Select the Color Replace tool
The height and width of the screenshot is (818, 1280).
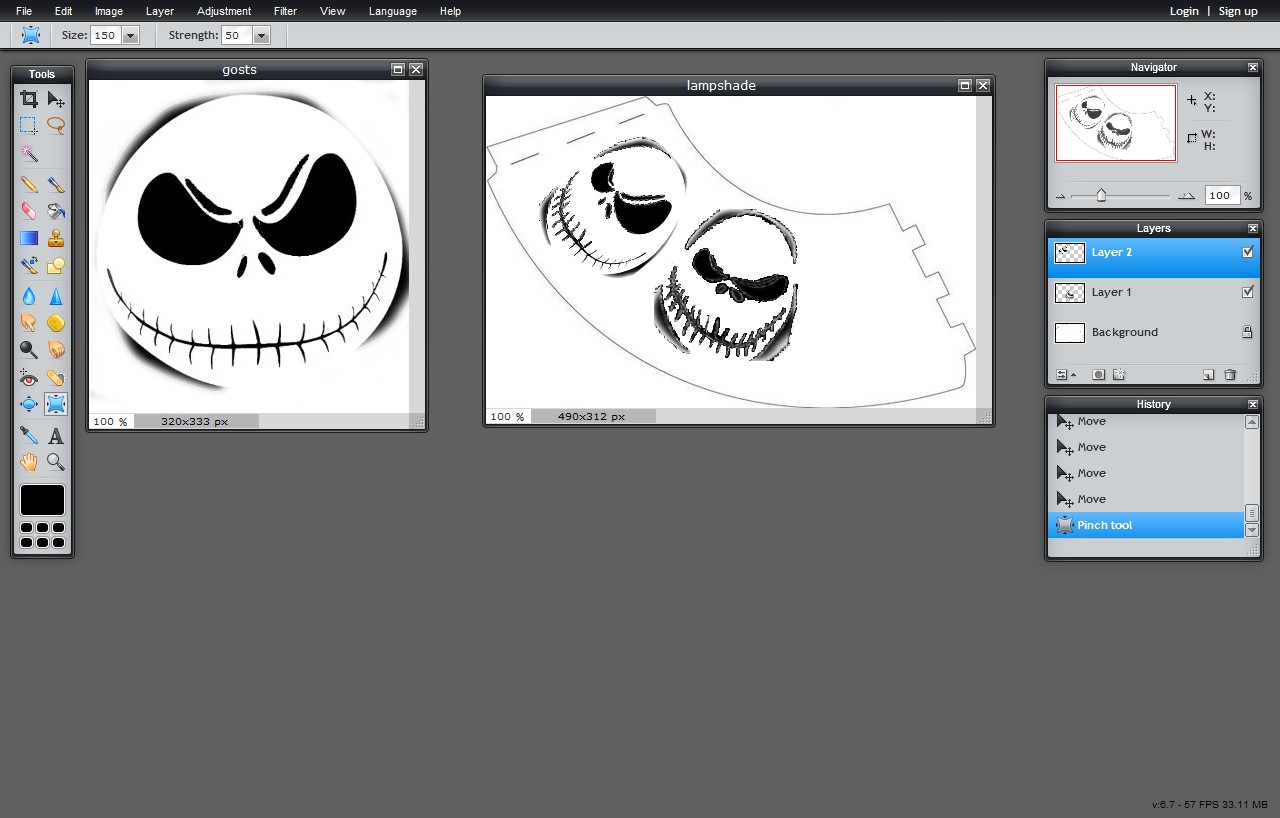(x=29, y=265)
